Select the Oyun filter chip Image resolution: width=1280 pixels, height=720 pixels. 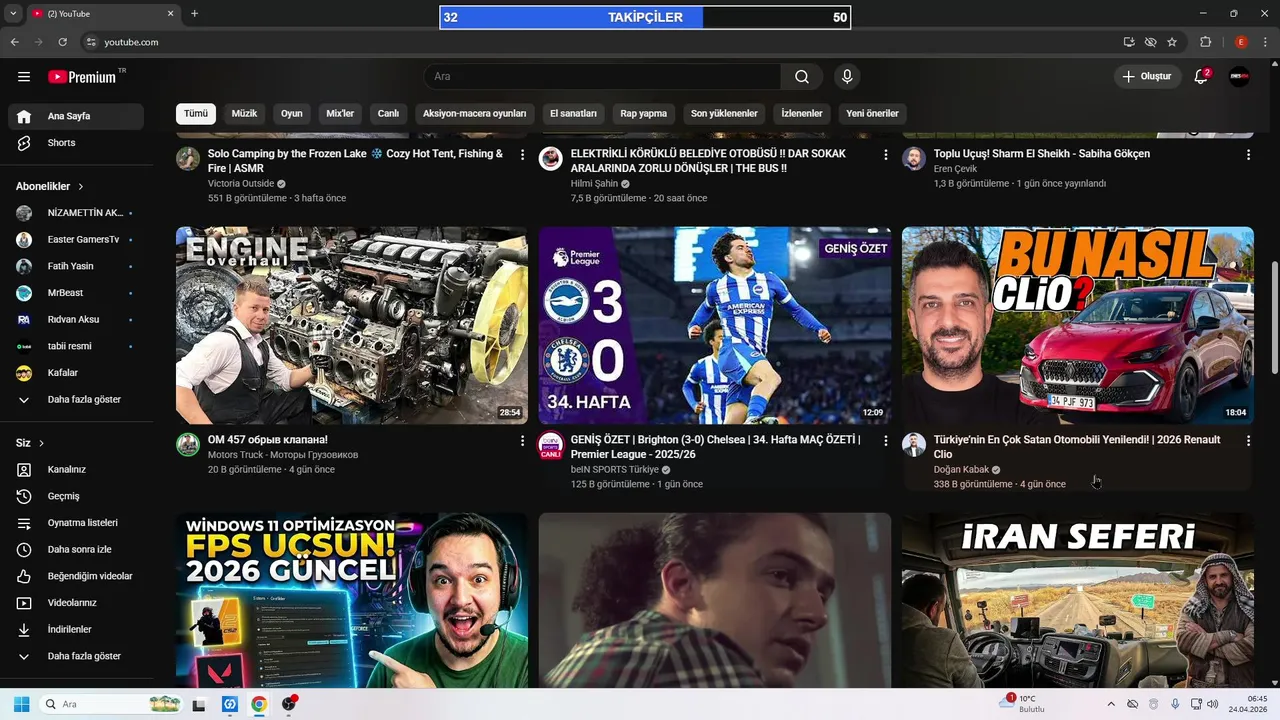tap(292, 113)
